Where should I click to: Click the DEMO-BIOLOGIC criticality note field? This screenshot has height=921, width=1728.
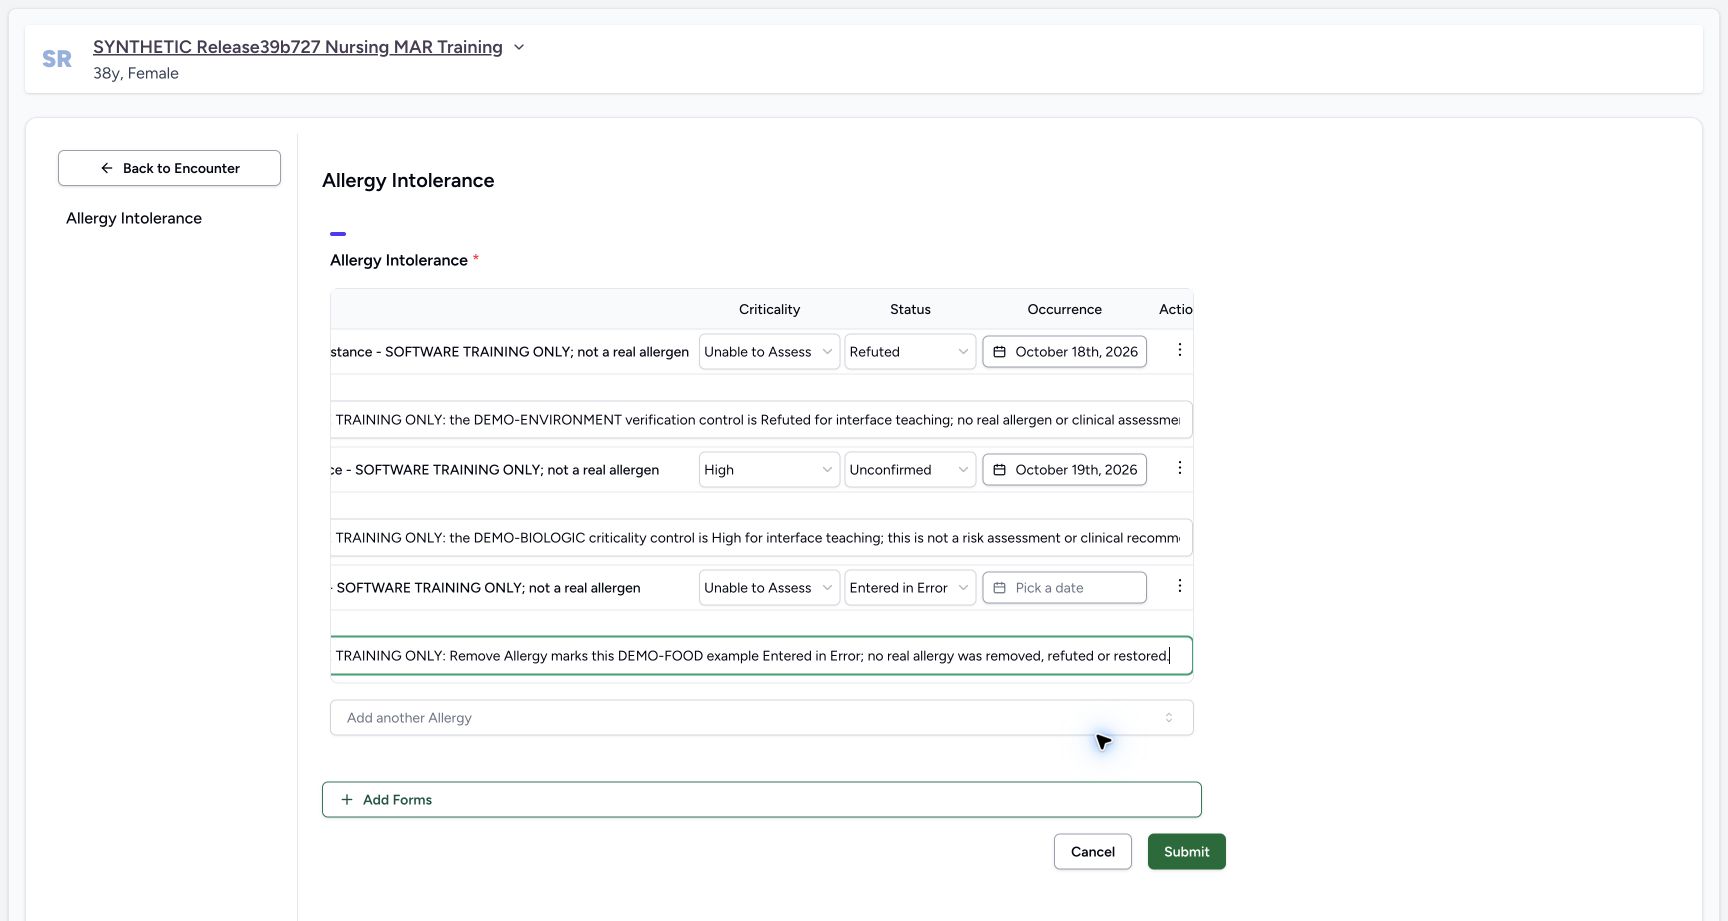click(761, 538)
